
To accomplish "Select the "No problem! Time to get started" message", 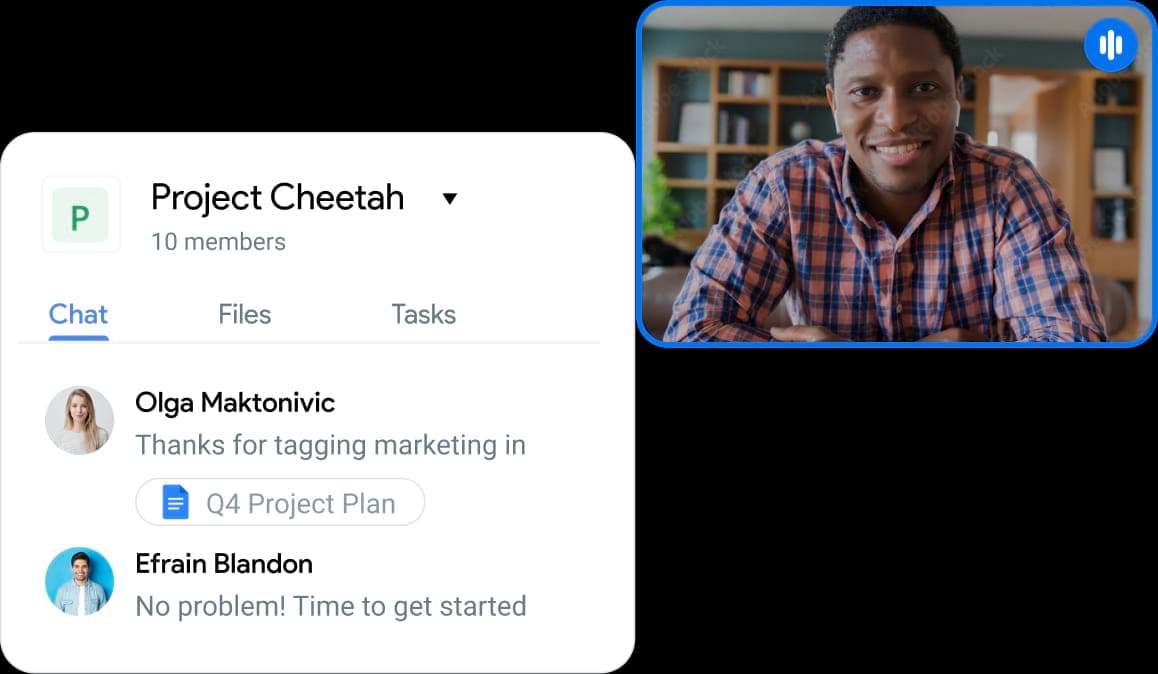I will click(331, 606).
